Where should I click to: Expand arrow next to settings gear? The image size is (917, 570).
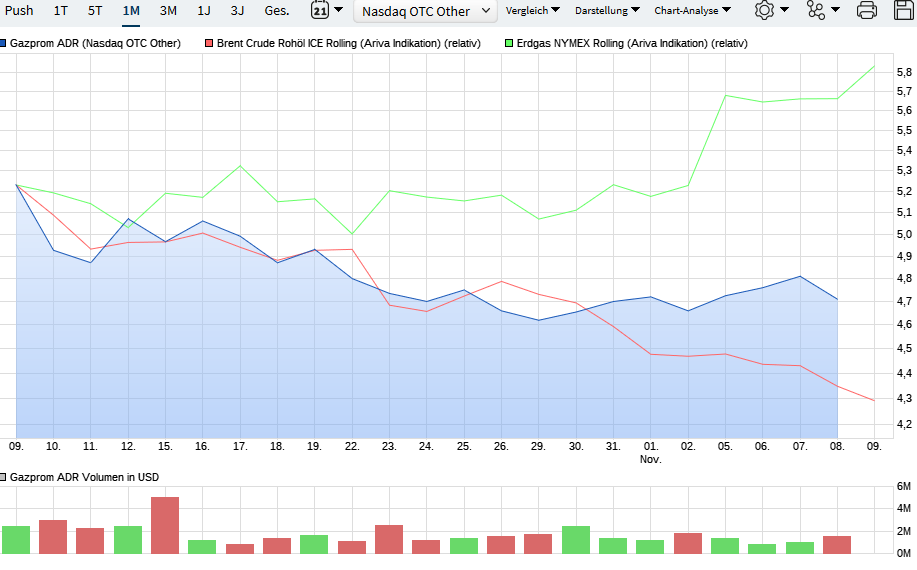click(x=784, y=9)
